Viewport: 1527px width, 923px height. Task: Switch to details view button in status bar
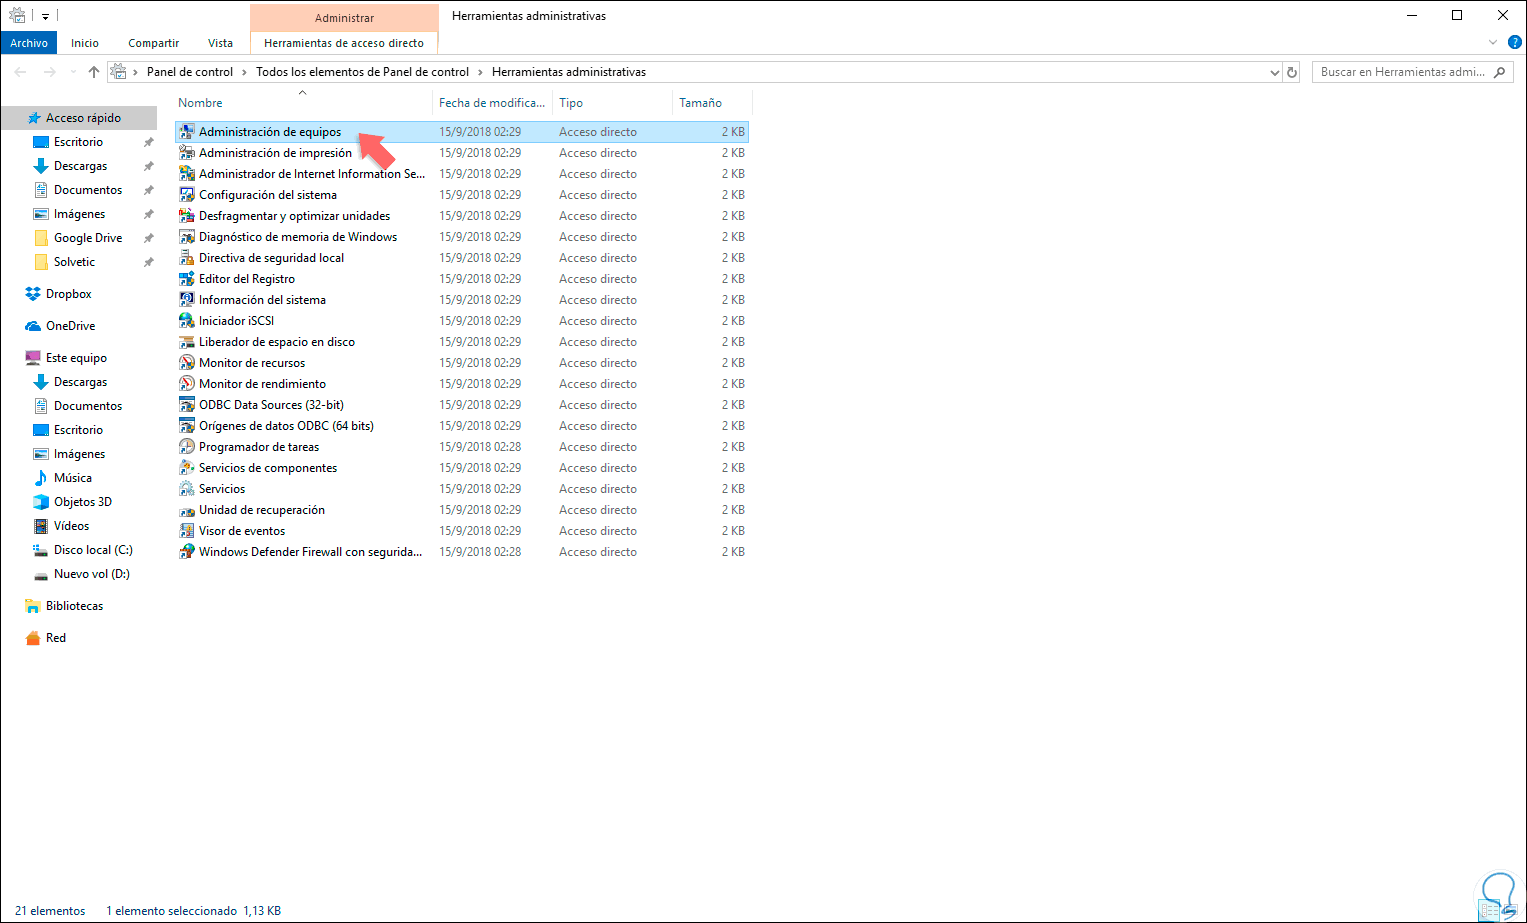pyautogui.click(x=1489, y=911)
